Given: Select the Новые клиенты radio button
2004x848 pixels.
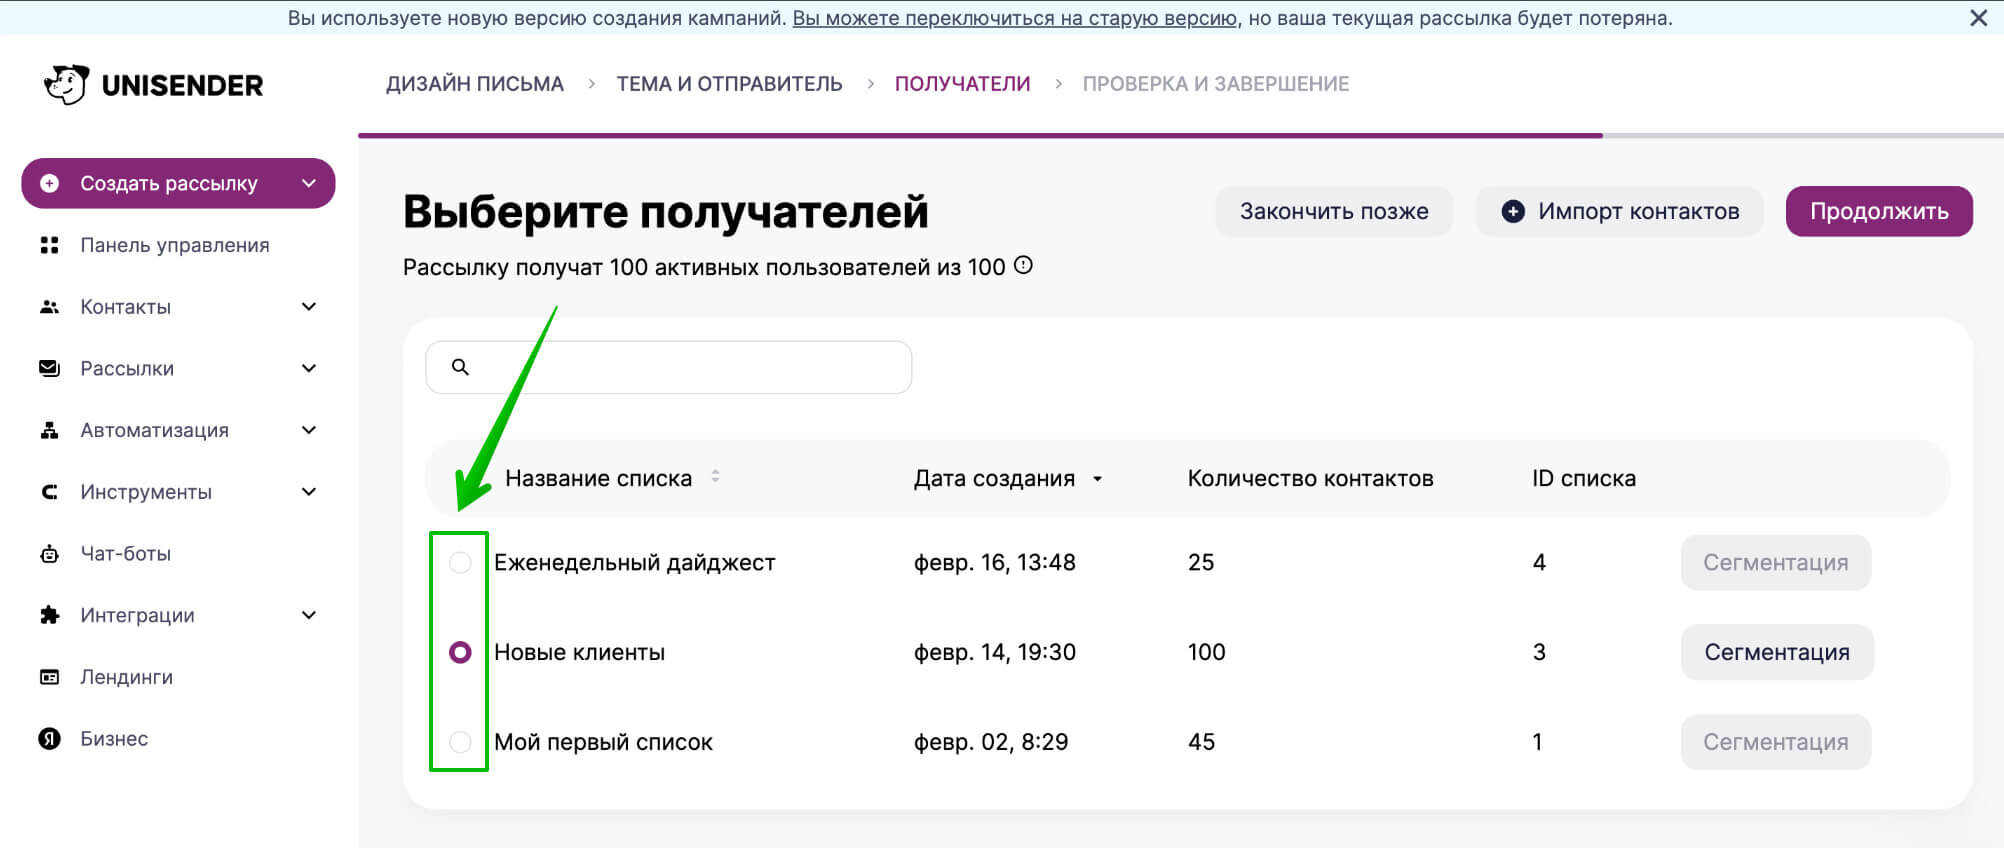Looking at the screenshot, I should 460,653.
